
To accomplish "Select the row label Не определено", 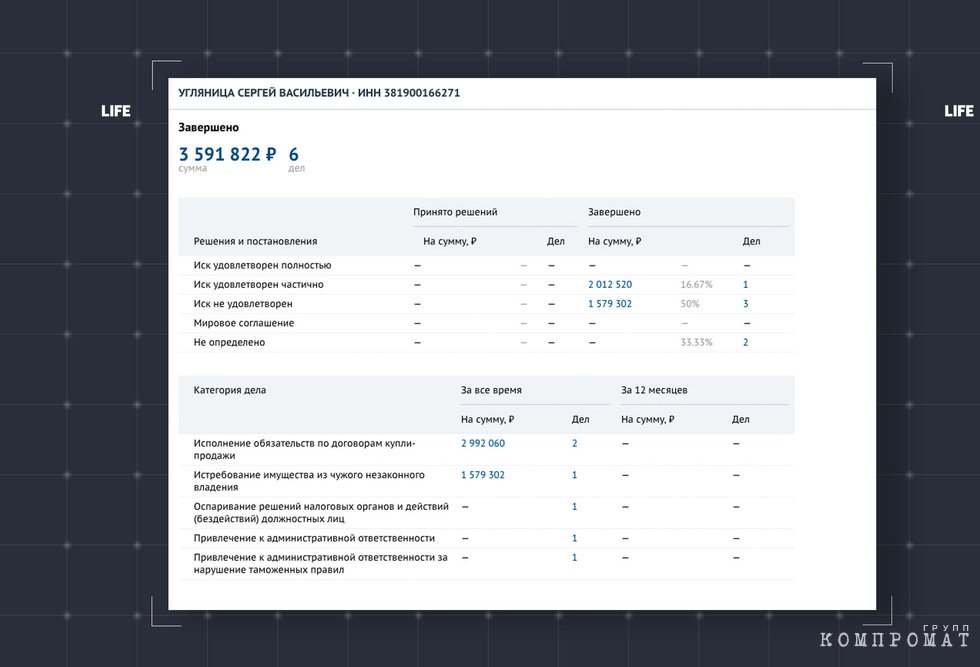I will [229, 343].
